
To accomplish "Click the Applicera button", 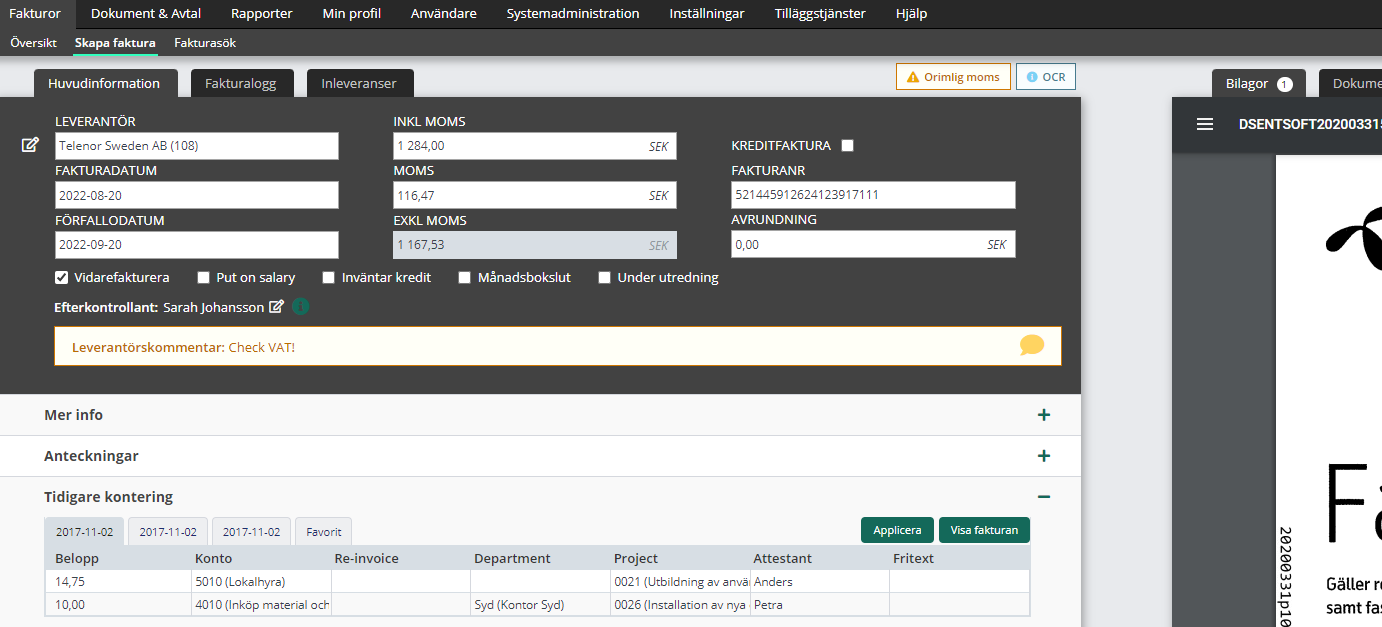I will (x=897, y=530).
